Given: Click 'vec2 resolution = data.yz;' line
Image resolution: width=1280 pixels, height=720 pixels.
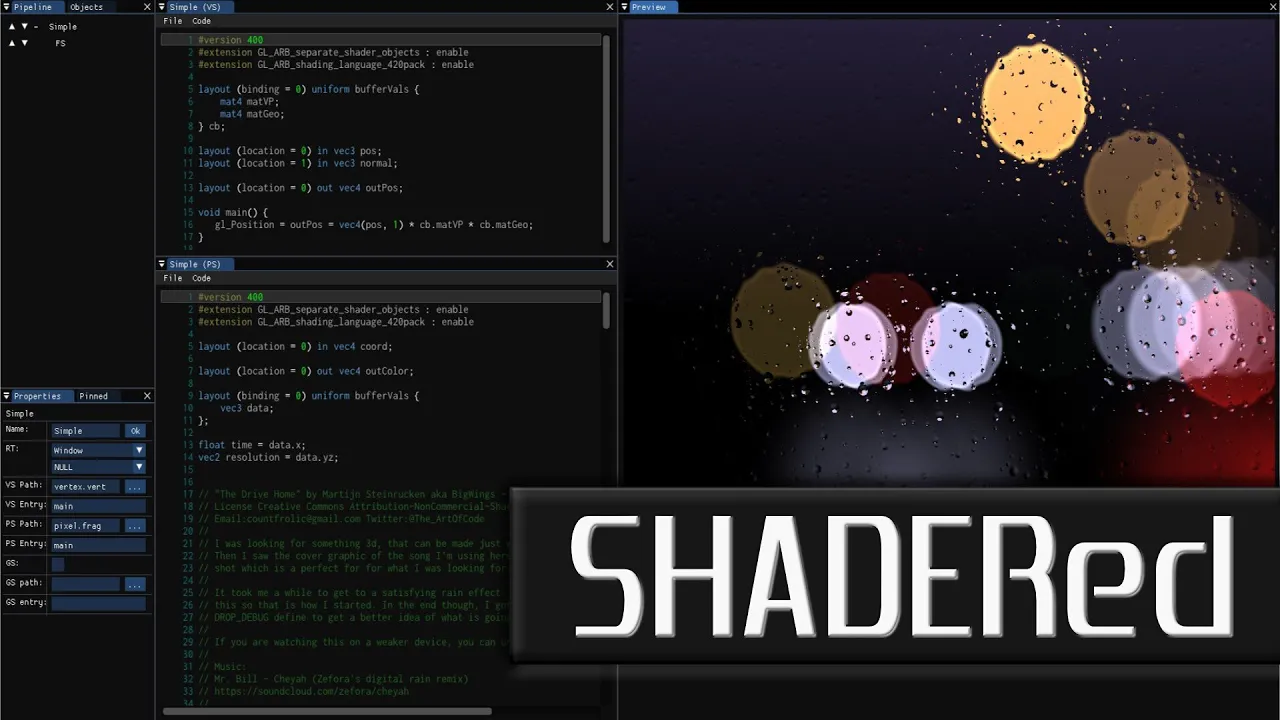Looking at the screenshot, I should coord(268,457).
